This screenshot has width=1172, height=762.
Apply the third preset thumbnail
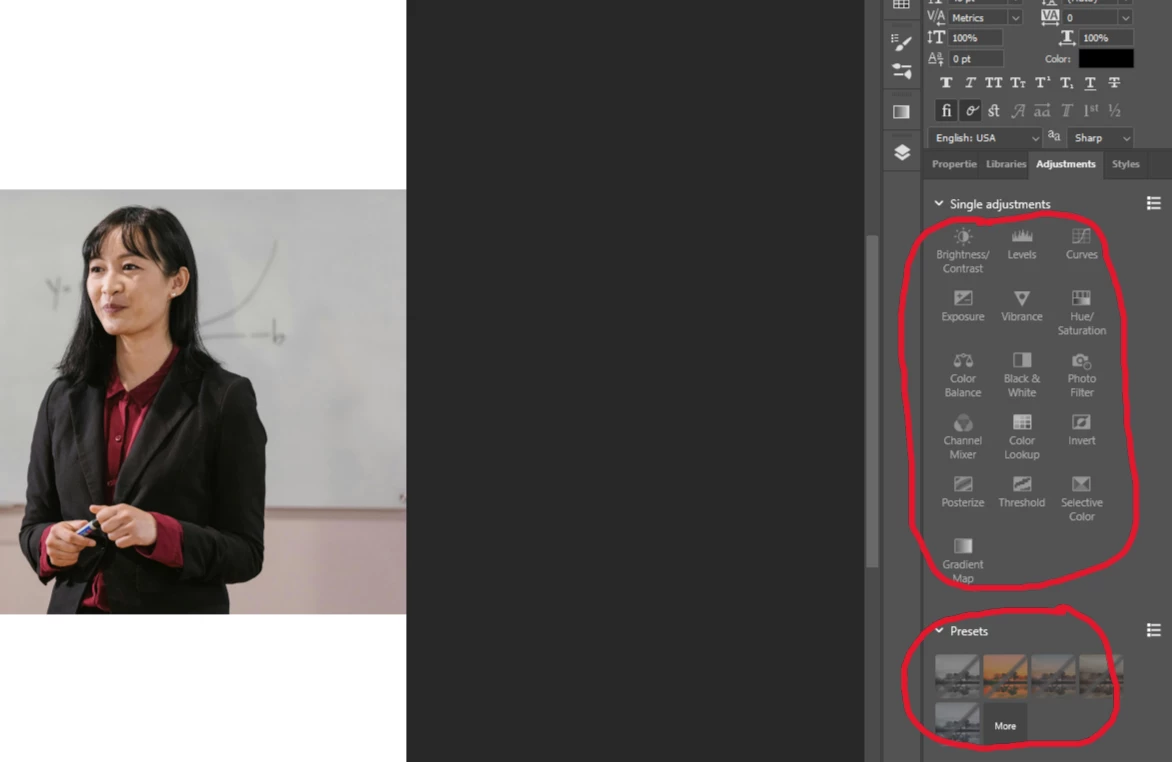point(1053,675)
